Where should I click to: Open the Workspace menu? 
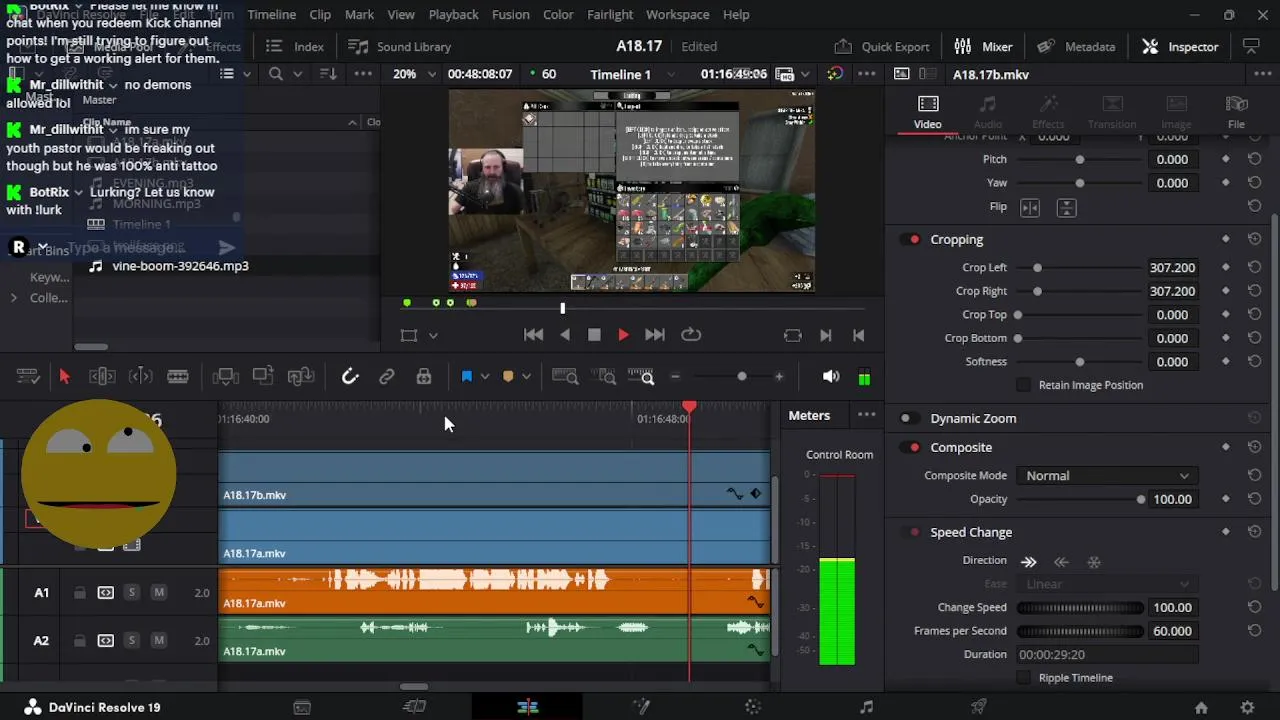point(677,14)
